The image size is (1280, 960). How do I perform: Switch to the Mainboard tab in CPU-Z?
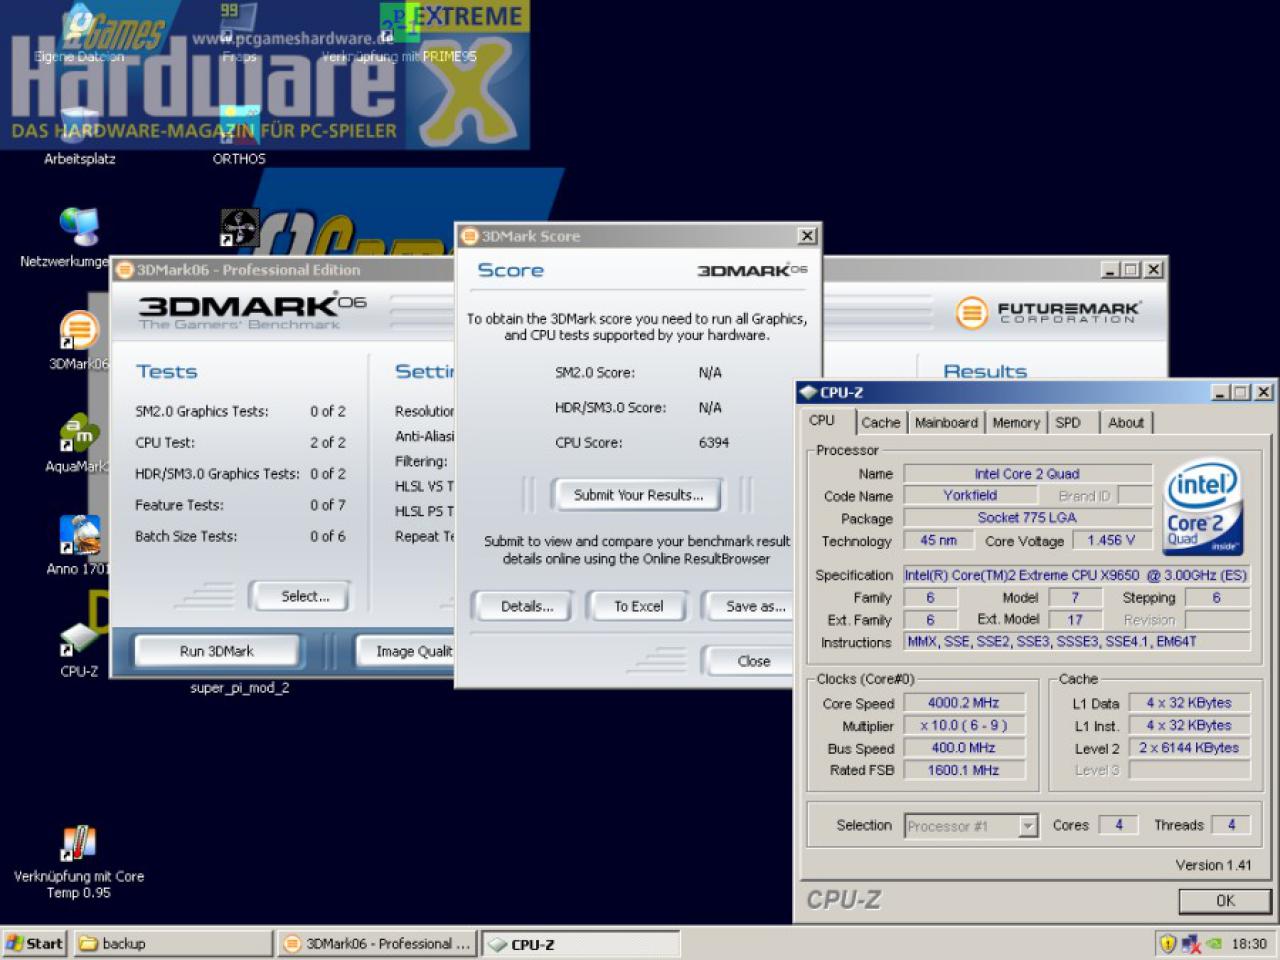tap(946, 422)
